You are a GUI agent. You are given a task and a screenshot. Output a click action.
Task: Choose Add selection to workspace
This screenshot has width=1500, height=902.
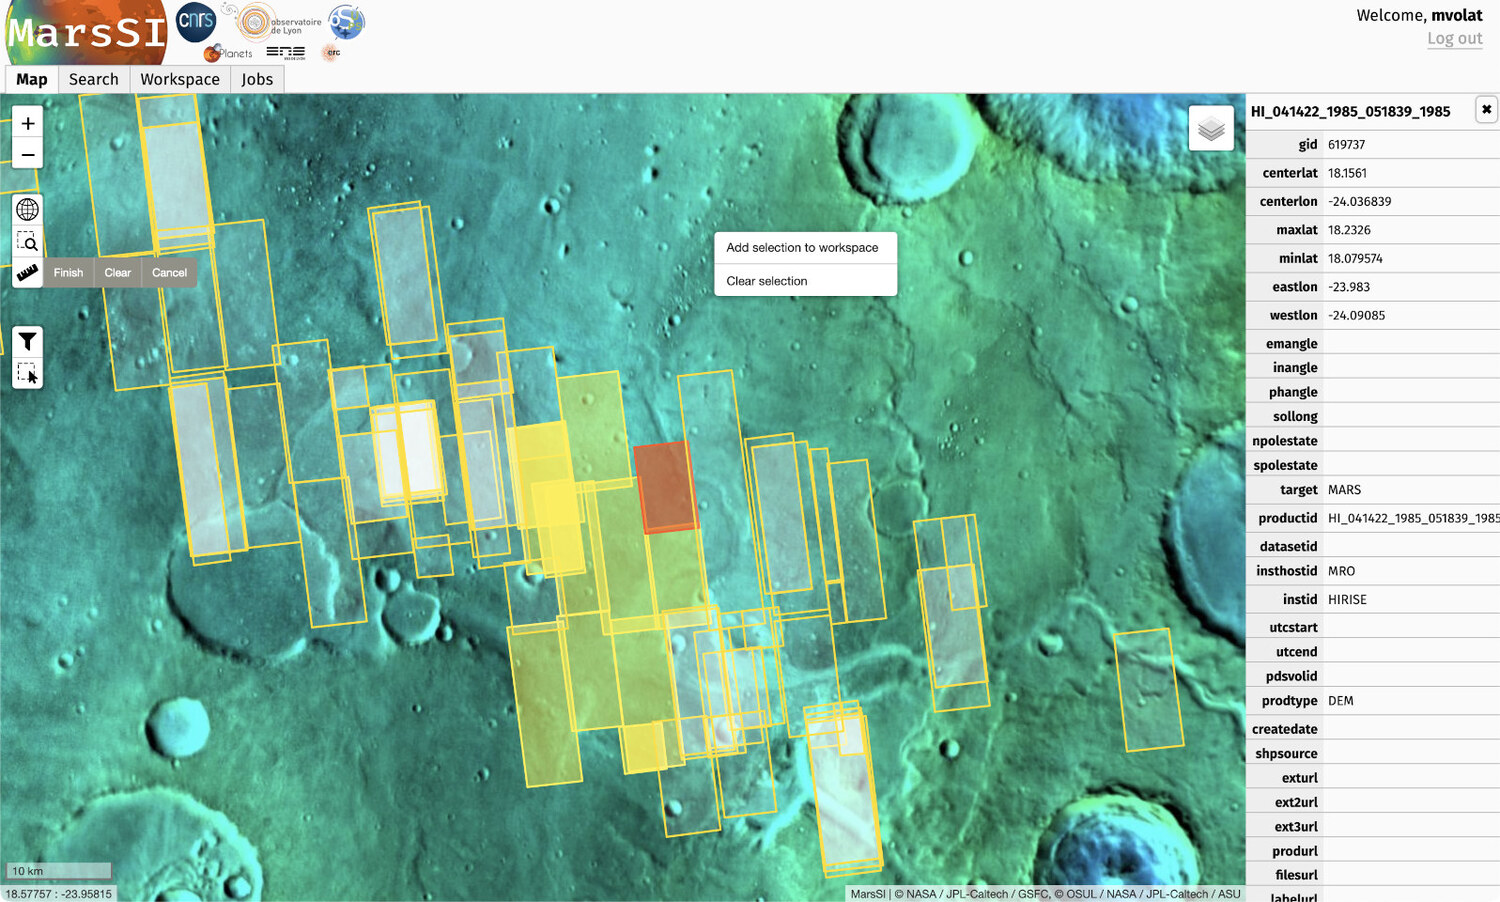(802, 248)
